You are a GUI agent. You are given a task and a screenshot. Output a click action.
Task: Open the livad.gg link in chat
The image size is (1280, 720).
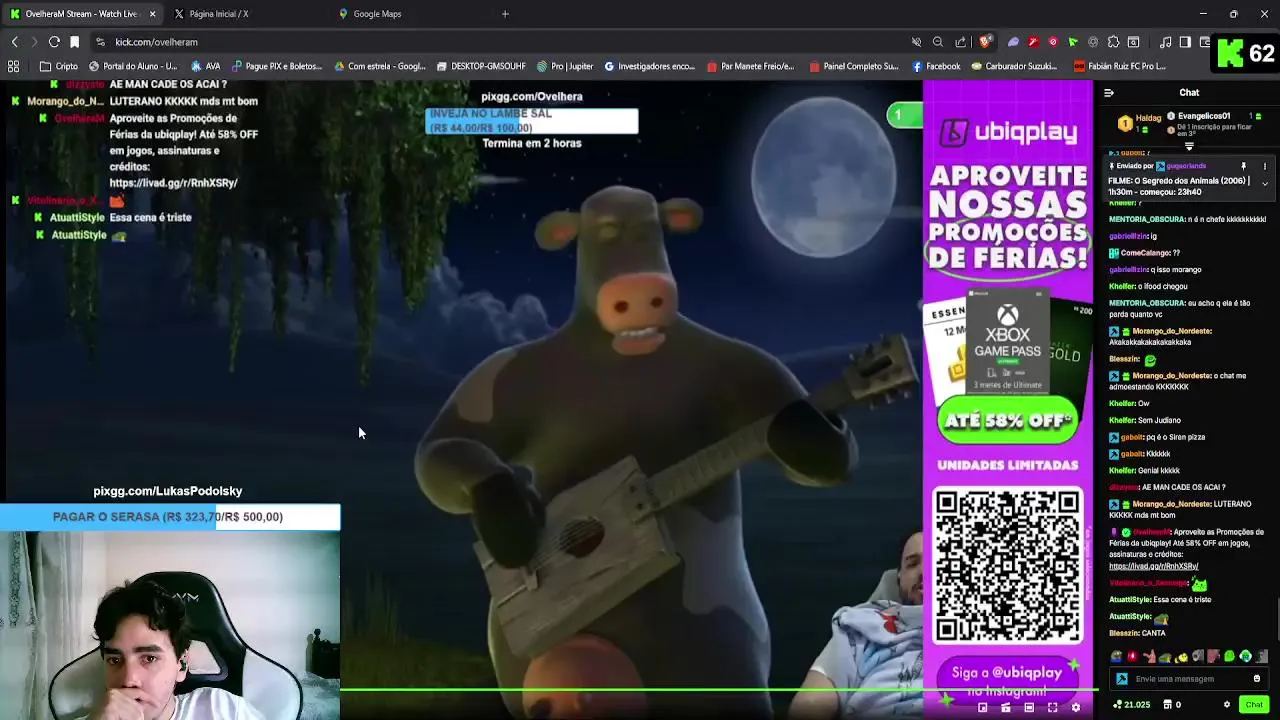(1153, 566)
